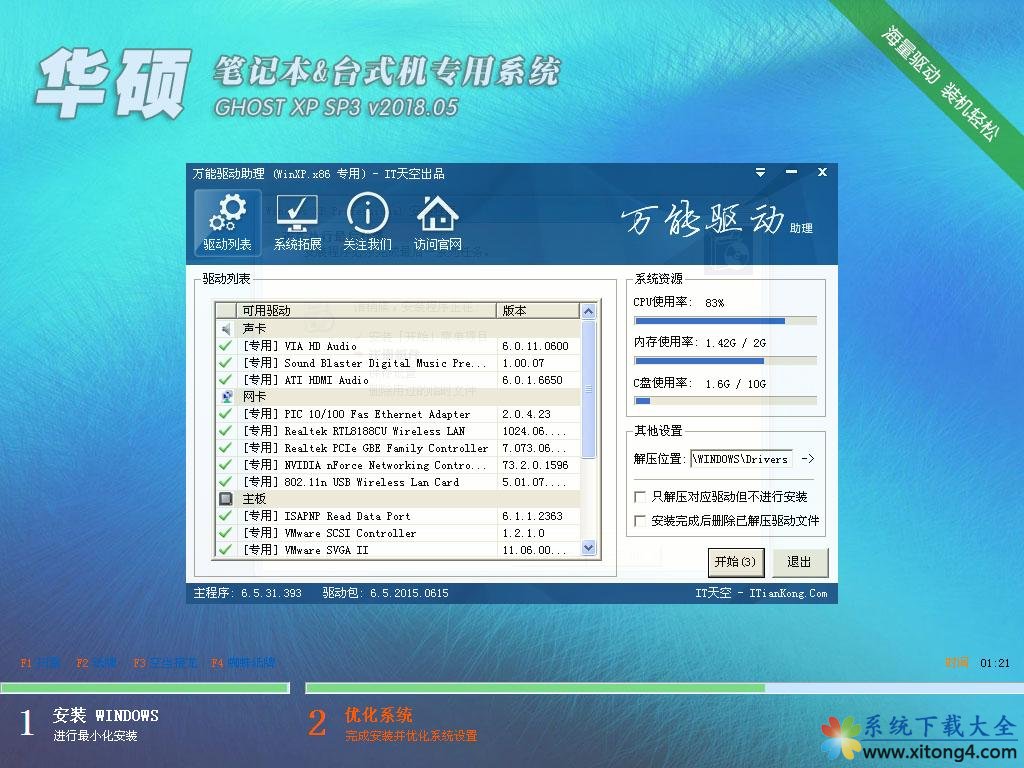The image size is (1024, 768).
Task: Open the 驱动列表 driver list view
Action: point(227,223)
